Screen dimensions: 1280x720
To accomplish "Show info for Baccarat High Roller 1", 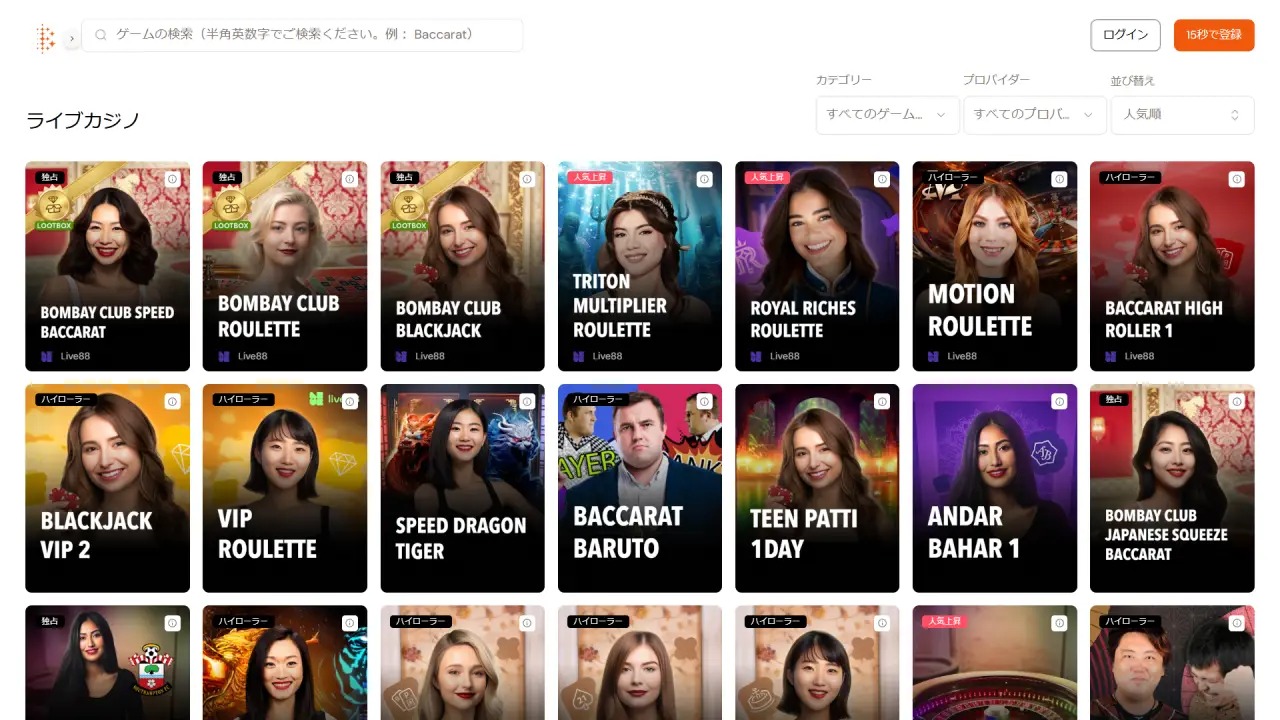I will coord(1237,179).
